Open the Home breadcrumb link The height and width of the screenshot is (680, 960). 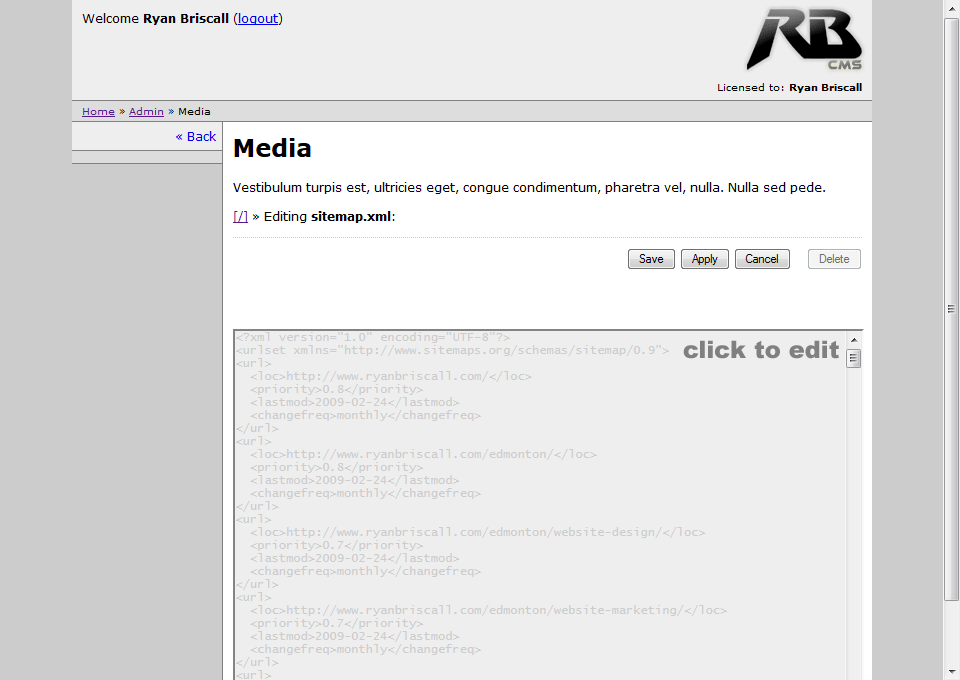point(98,112)
